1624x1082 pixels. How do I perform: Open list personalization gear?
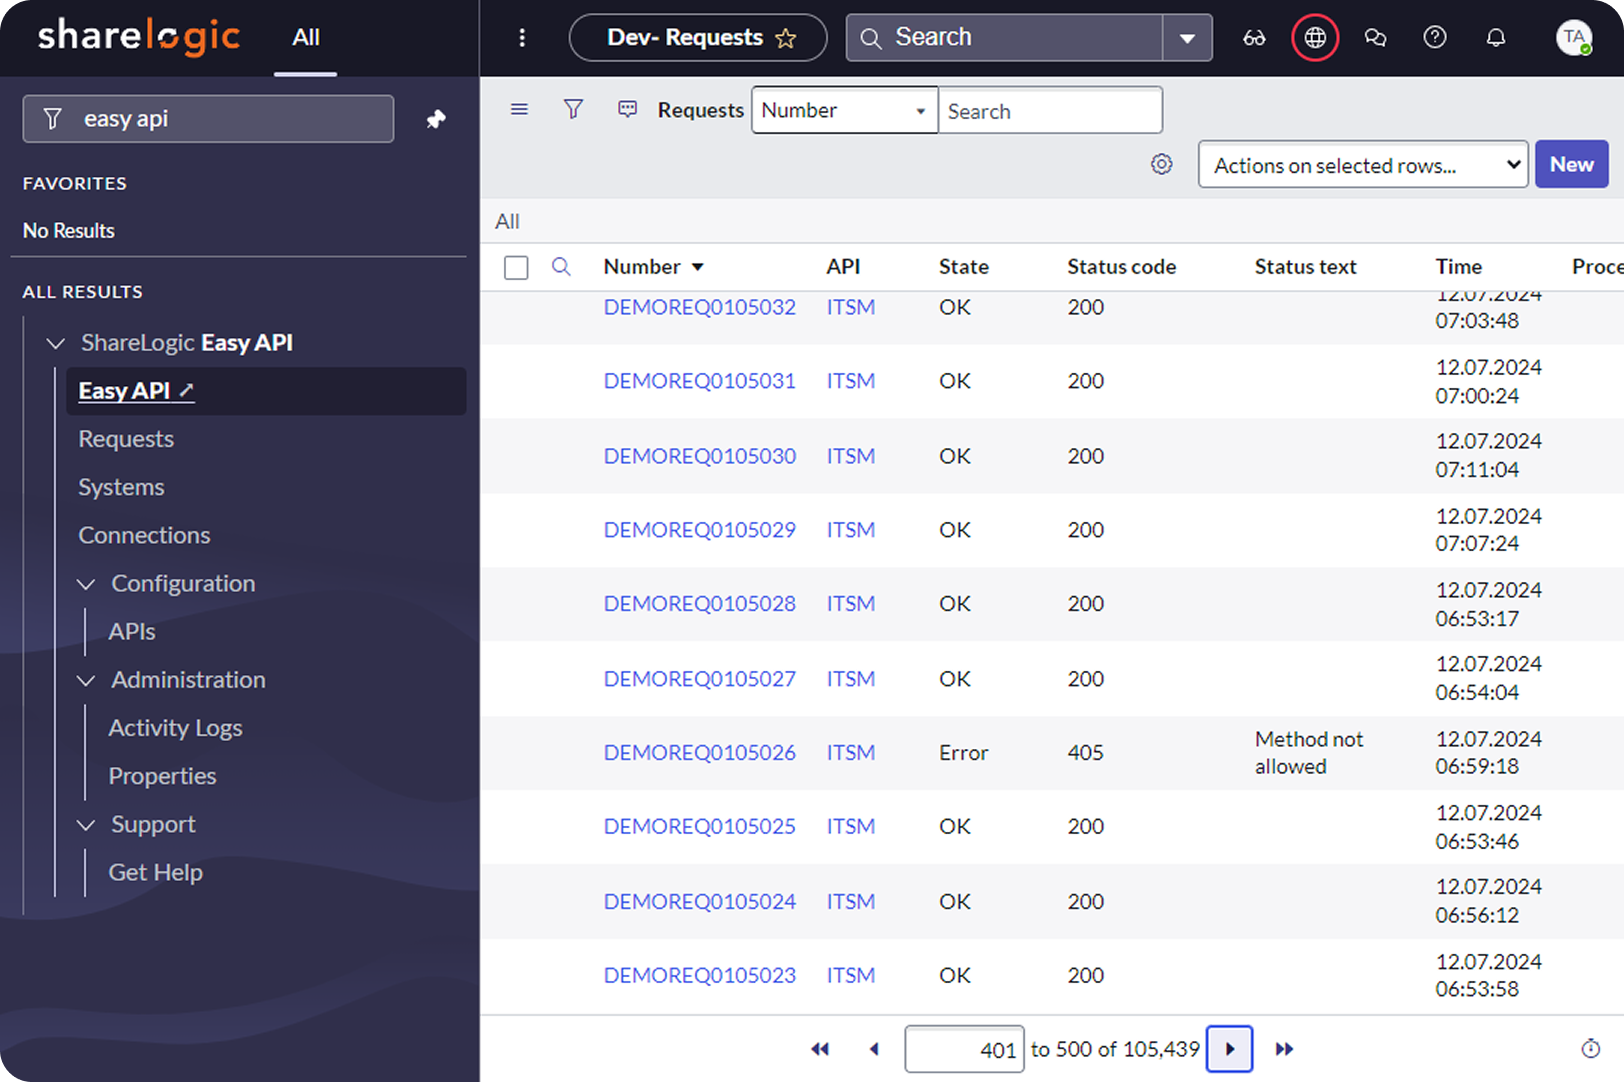click(1161, 164)
